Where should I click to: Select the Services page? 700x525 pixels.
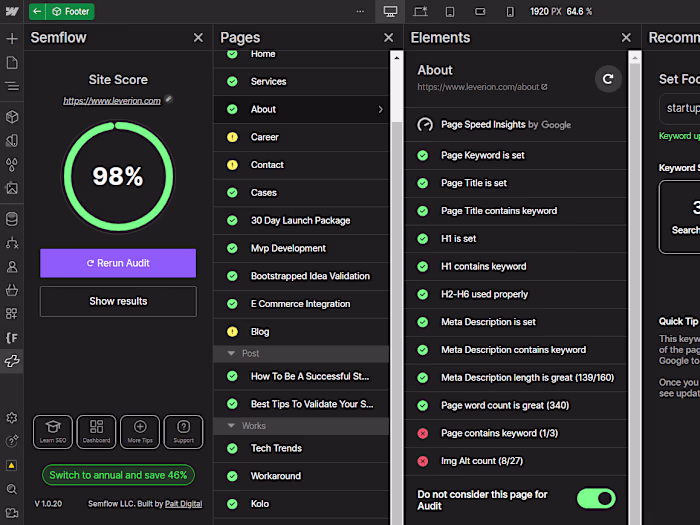[301, 82]
